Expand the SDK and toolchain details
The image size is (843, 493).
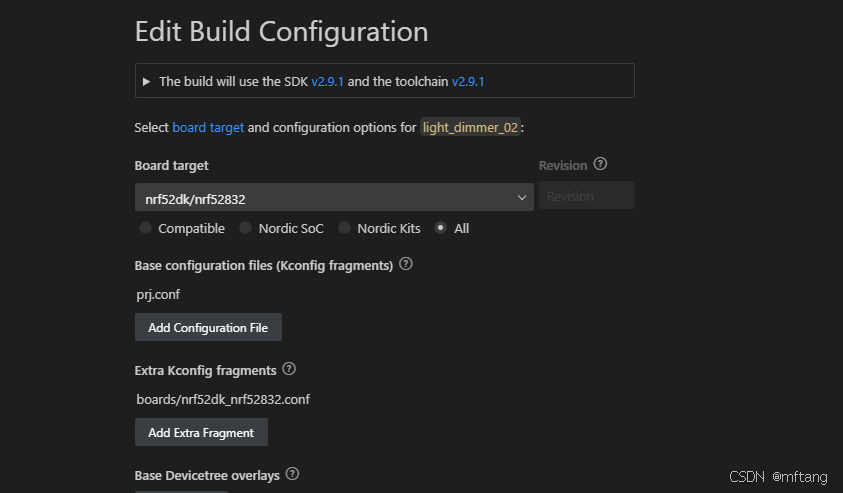click(146, 81)
